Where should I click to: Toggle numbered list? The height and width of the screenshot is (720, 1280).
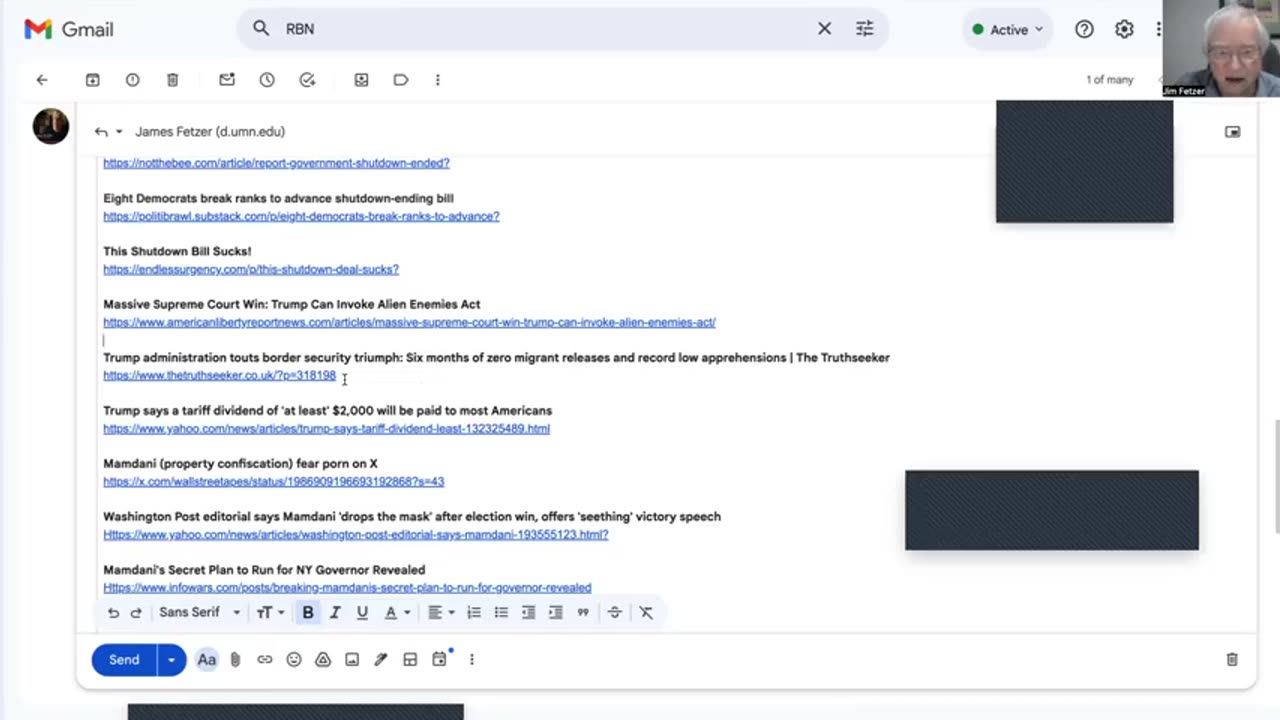(474, 613)
